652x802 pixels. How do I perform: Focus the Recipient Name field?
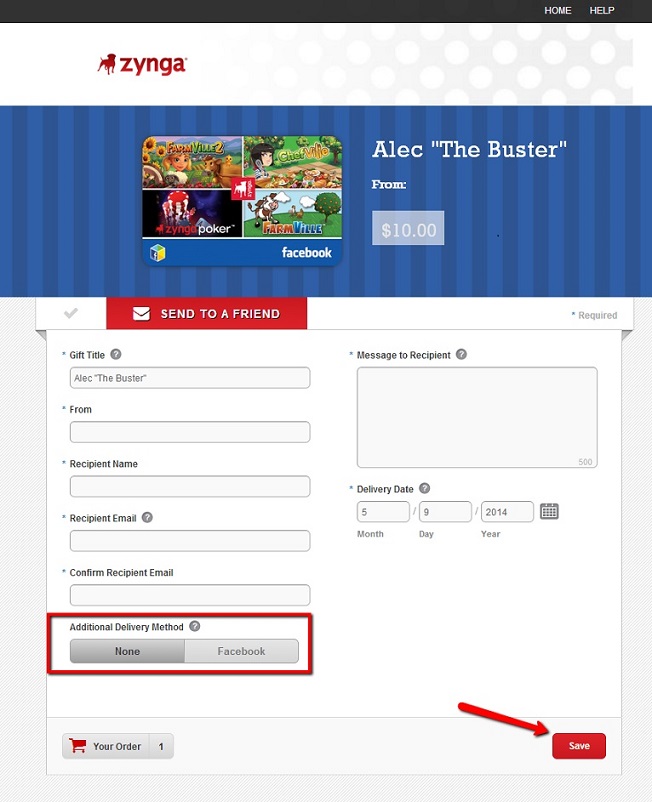click(190, 486)
